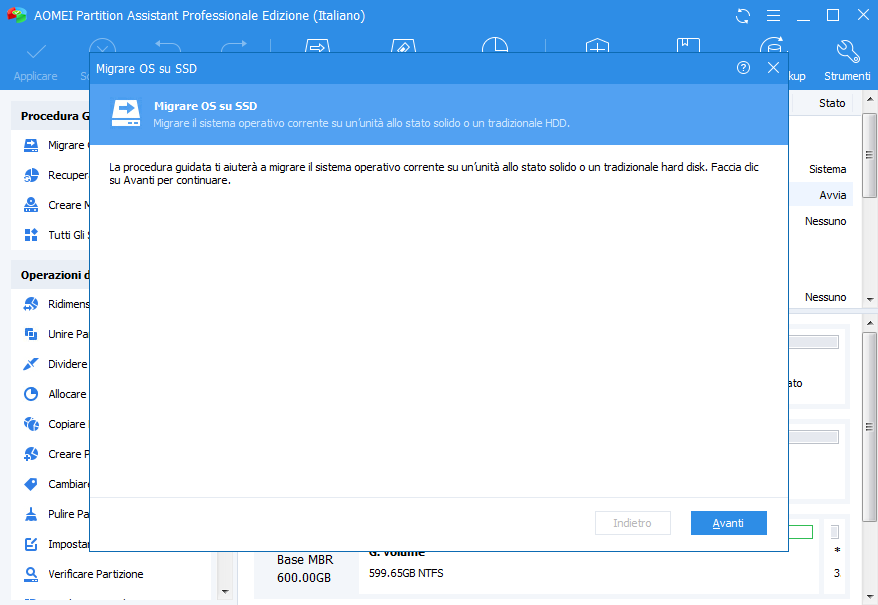Choose Allocare free space icon
The height and width of the screenshot is (605, 878).
point(31,394)
